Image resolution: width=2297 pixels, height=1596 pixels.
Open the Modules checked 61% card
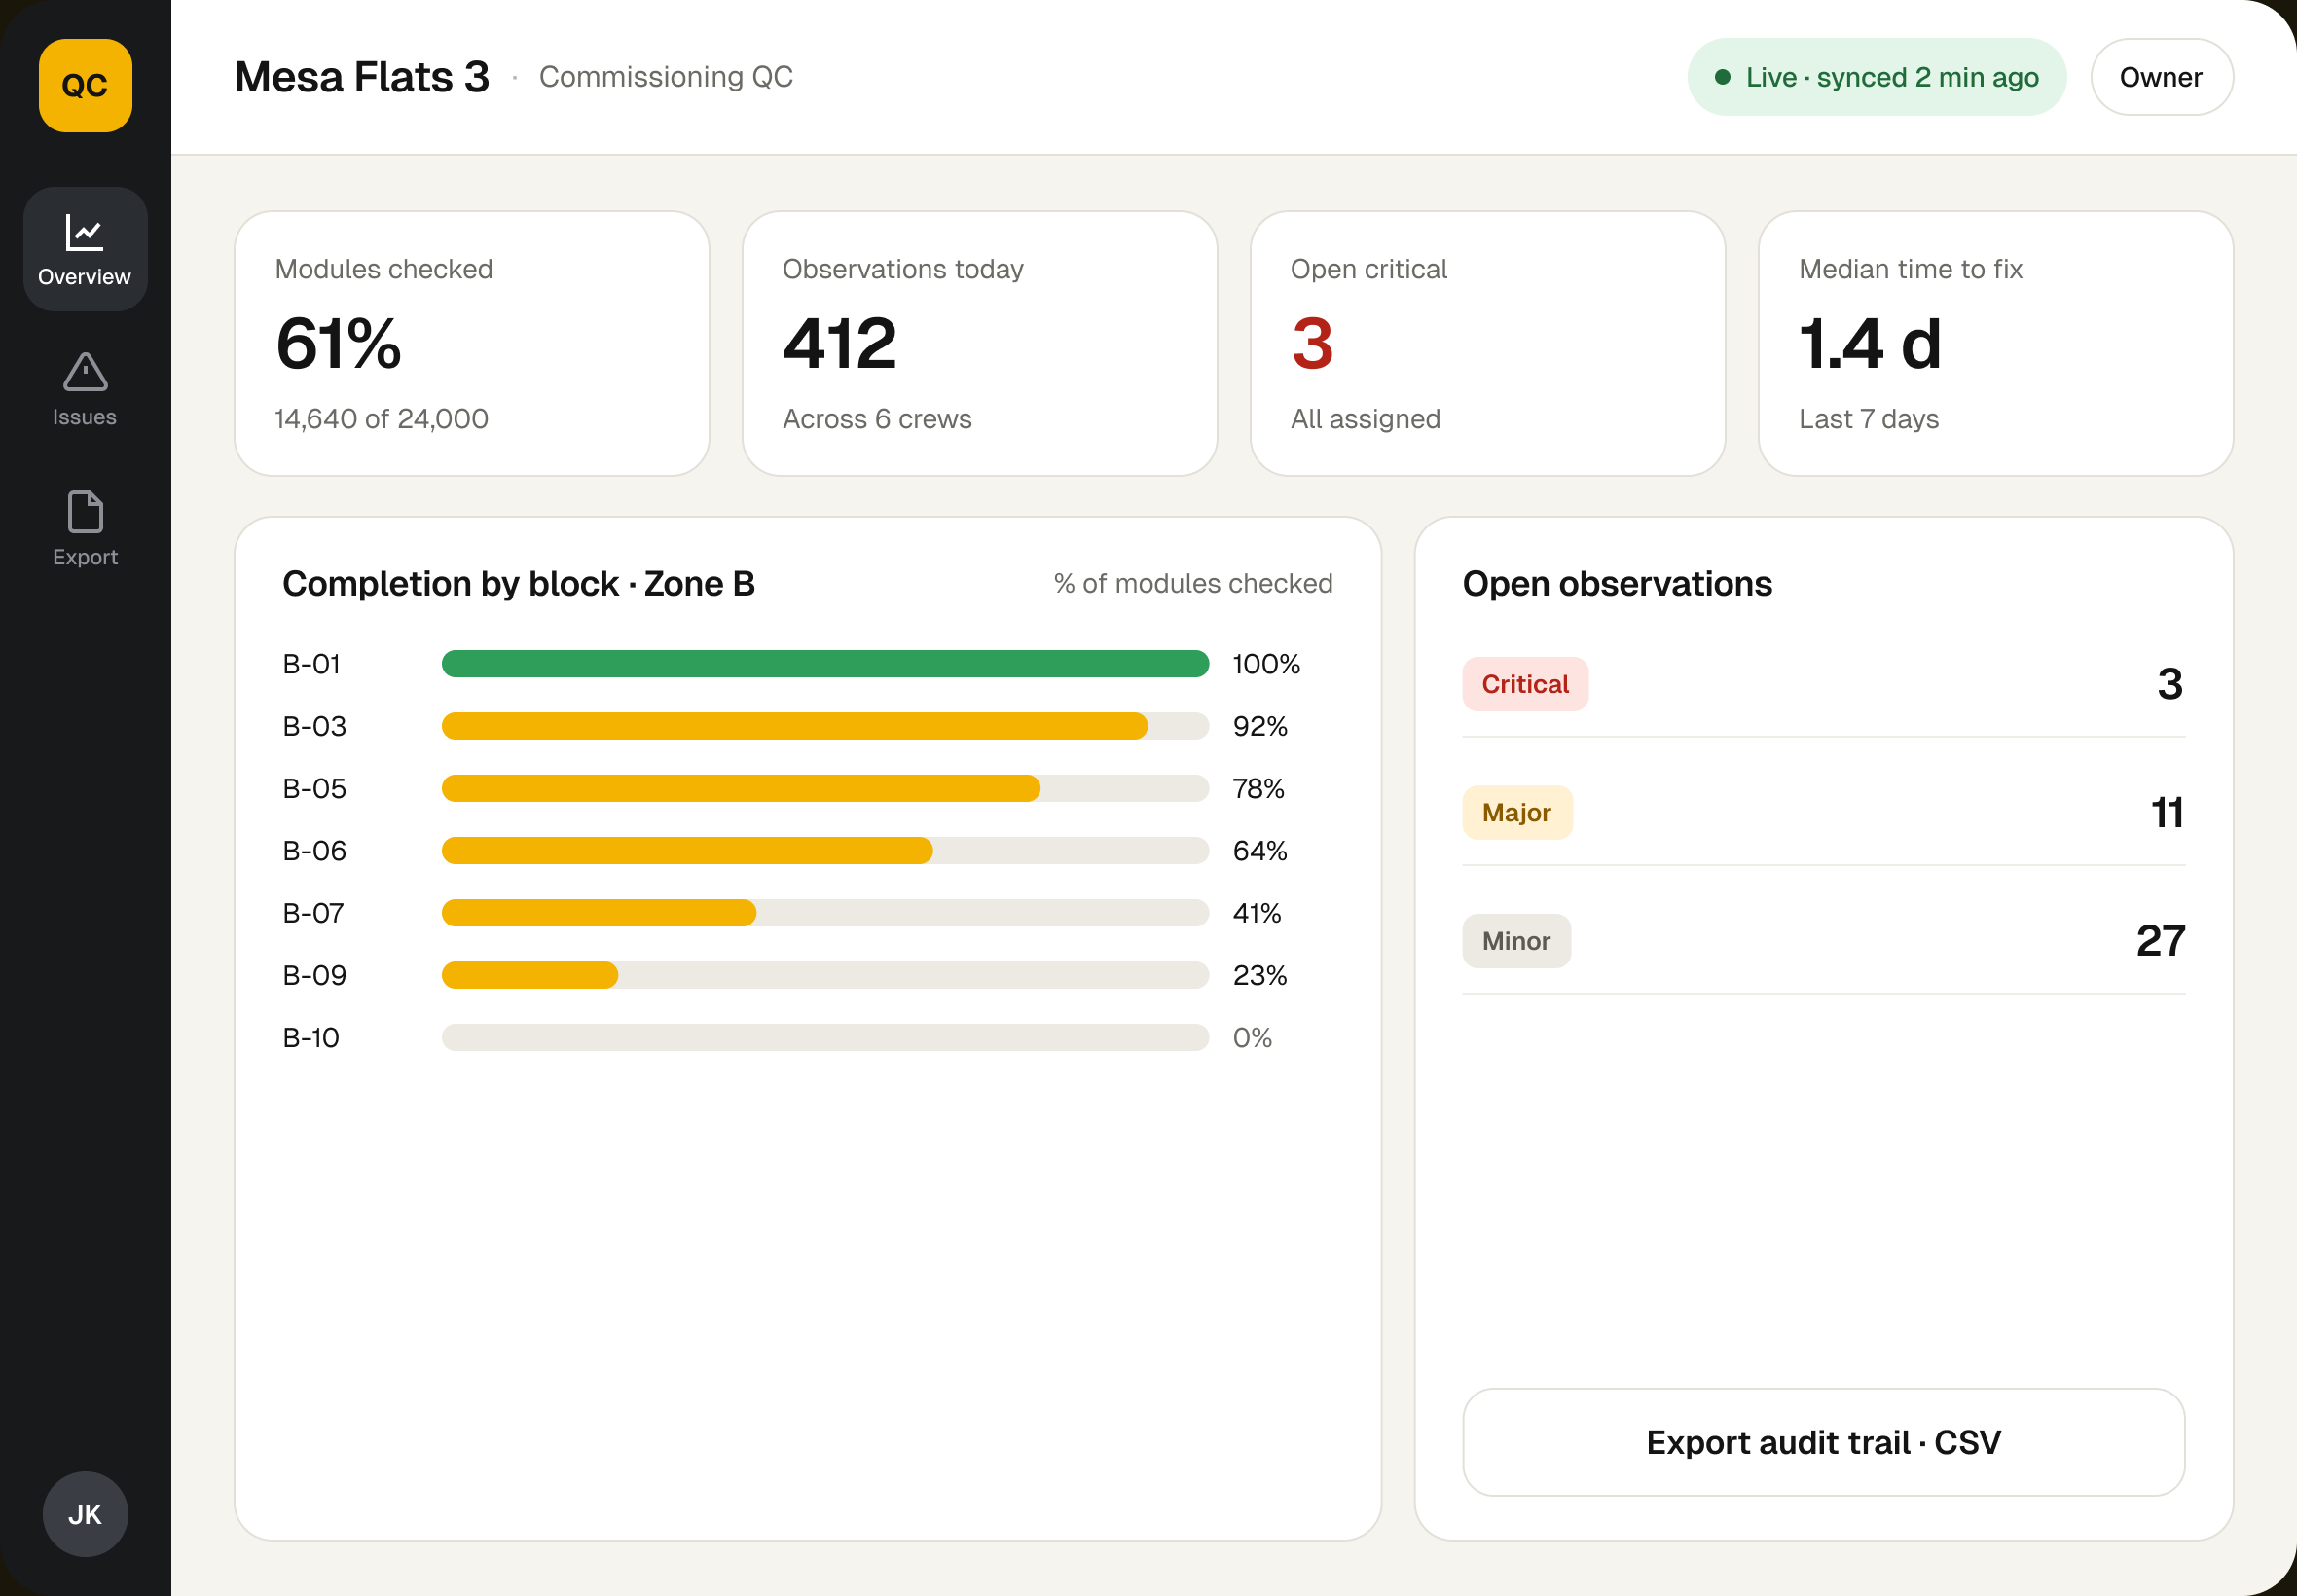click(x=471, y=343)
